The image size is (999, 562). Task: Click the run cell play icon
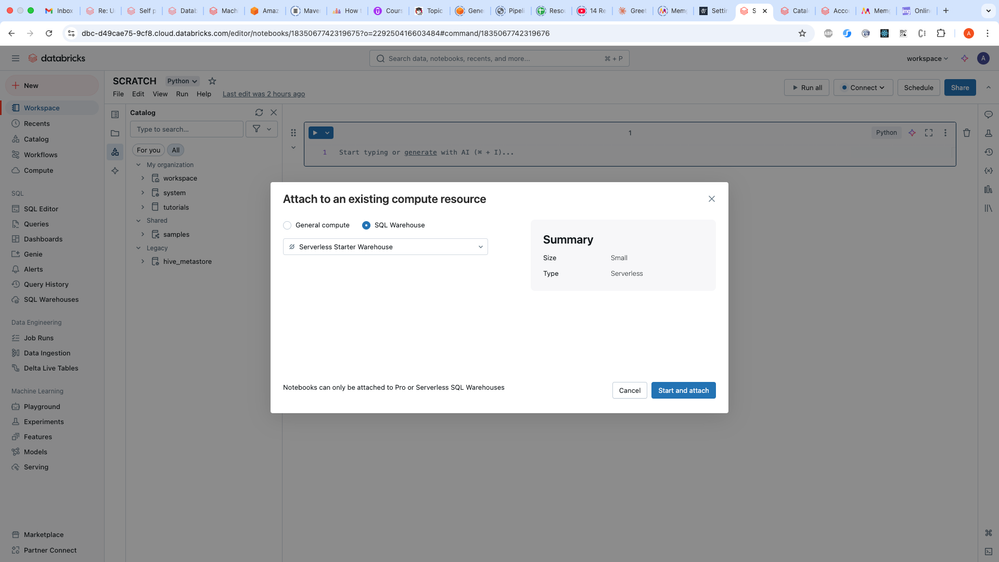(315, 133)
